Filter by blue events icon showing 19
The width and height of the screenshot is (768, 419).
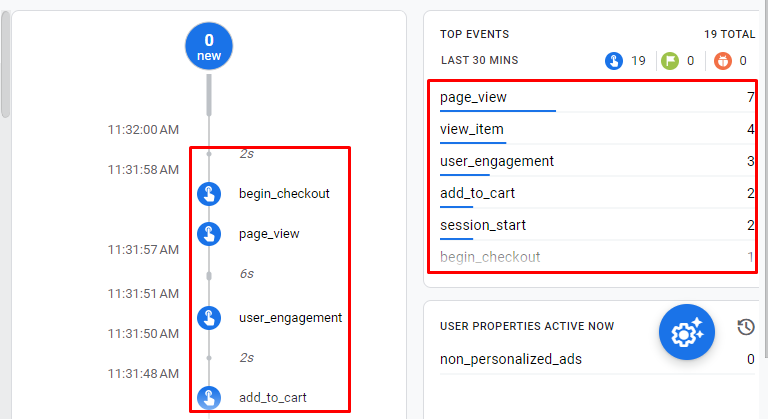coord(614,61)
